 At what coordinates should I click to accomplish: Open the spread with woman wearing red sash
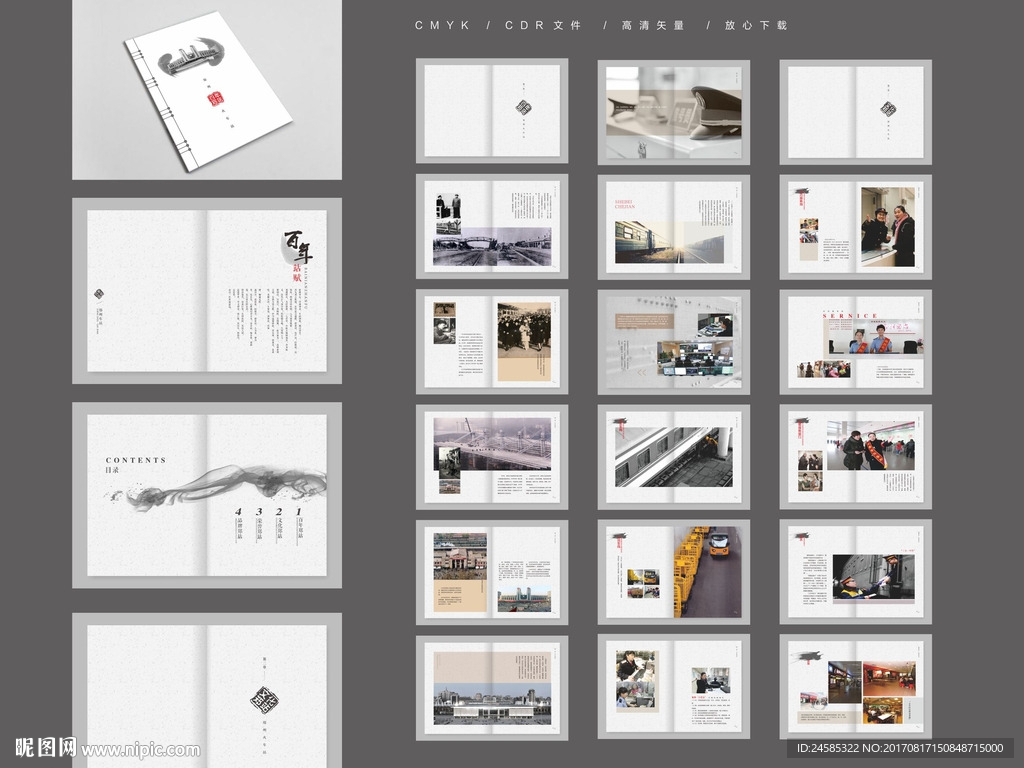tap(856, 456)
